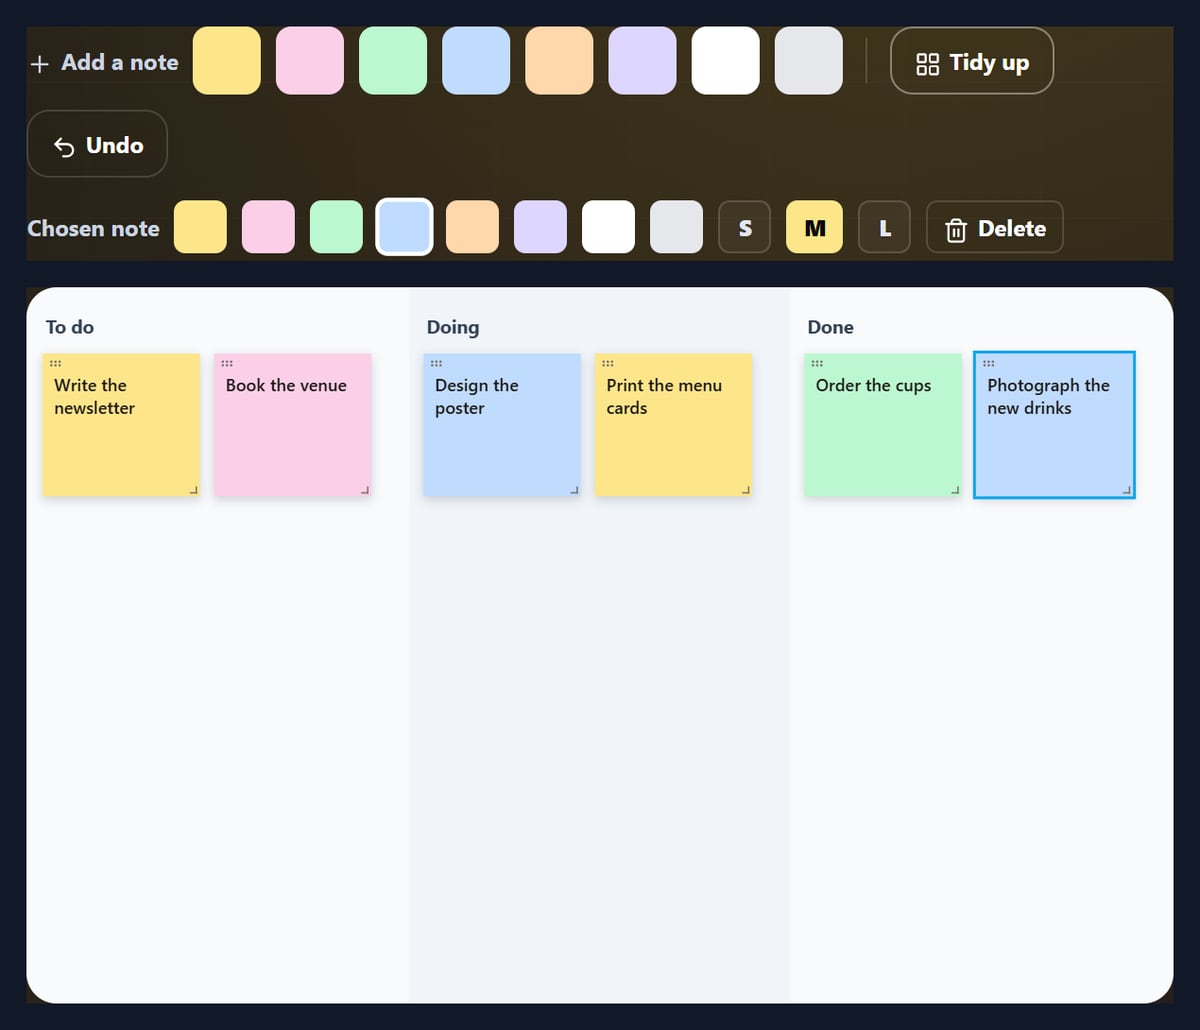Image resolution: width=1200 pixels, height=1030 pixels.
Task: Select the Write the newsletter note text
Action: 94,397
